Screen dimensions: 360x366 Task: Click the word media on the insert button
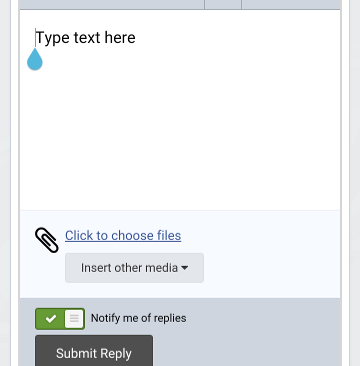coord(163,268)
